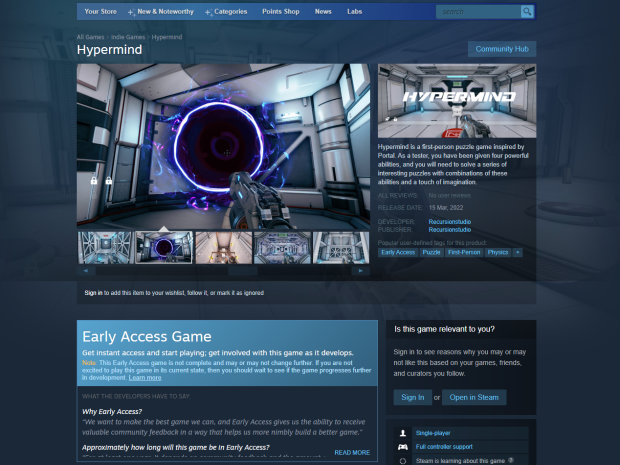Select the Physics tag
This screenshot has height=465, width=620.
point(498,252)
